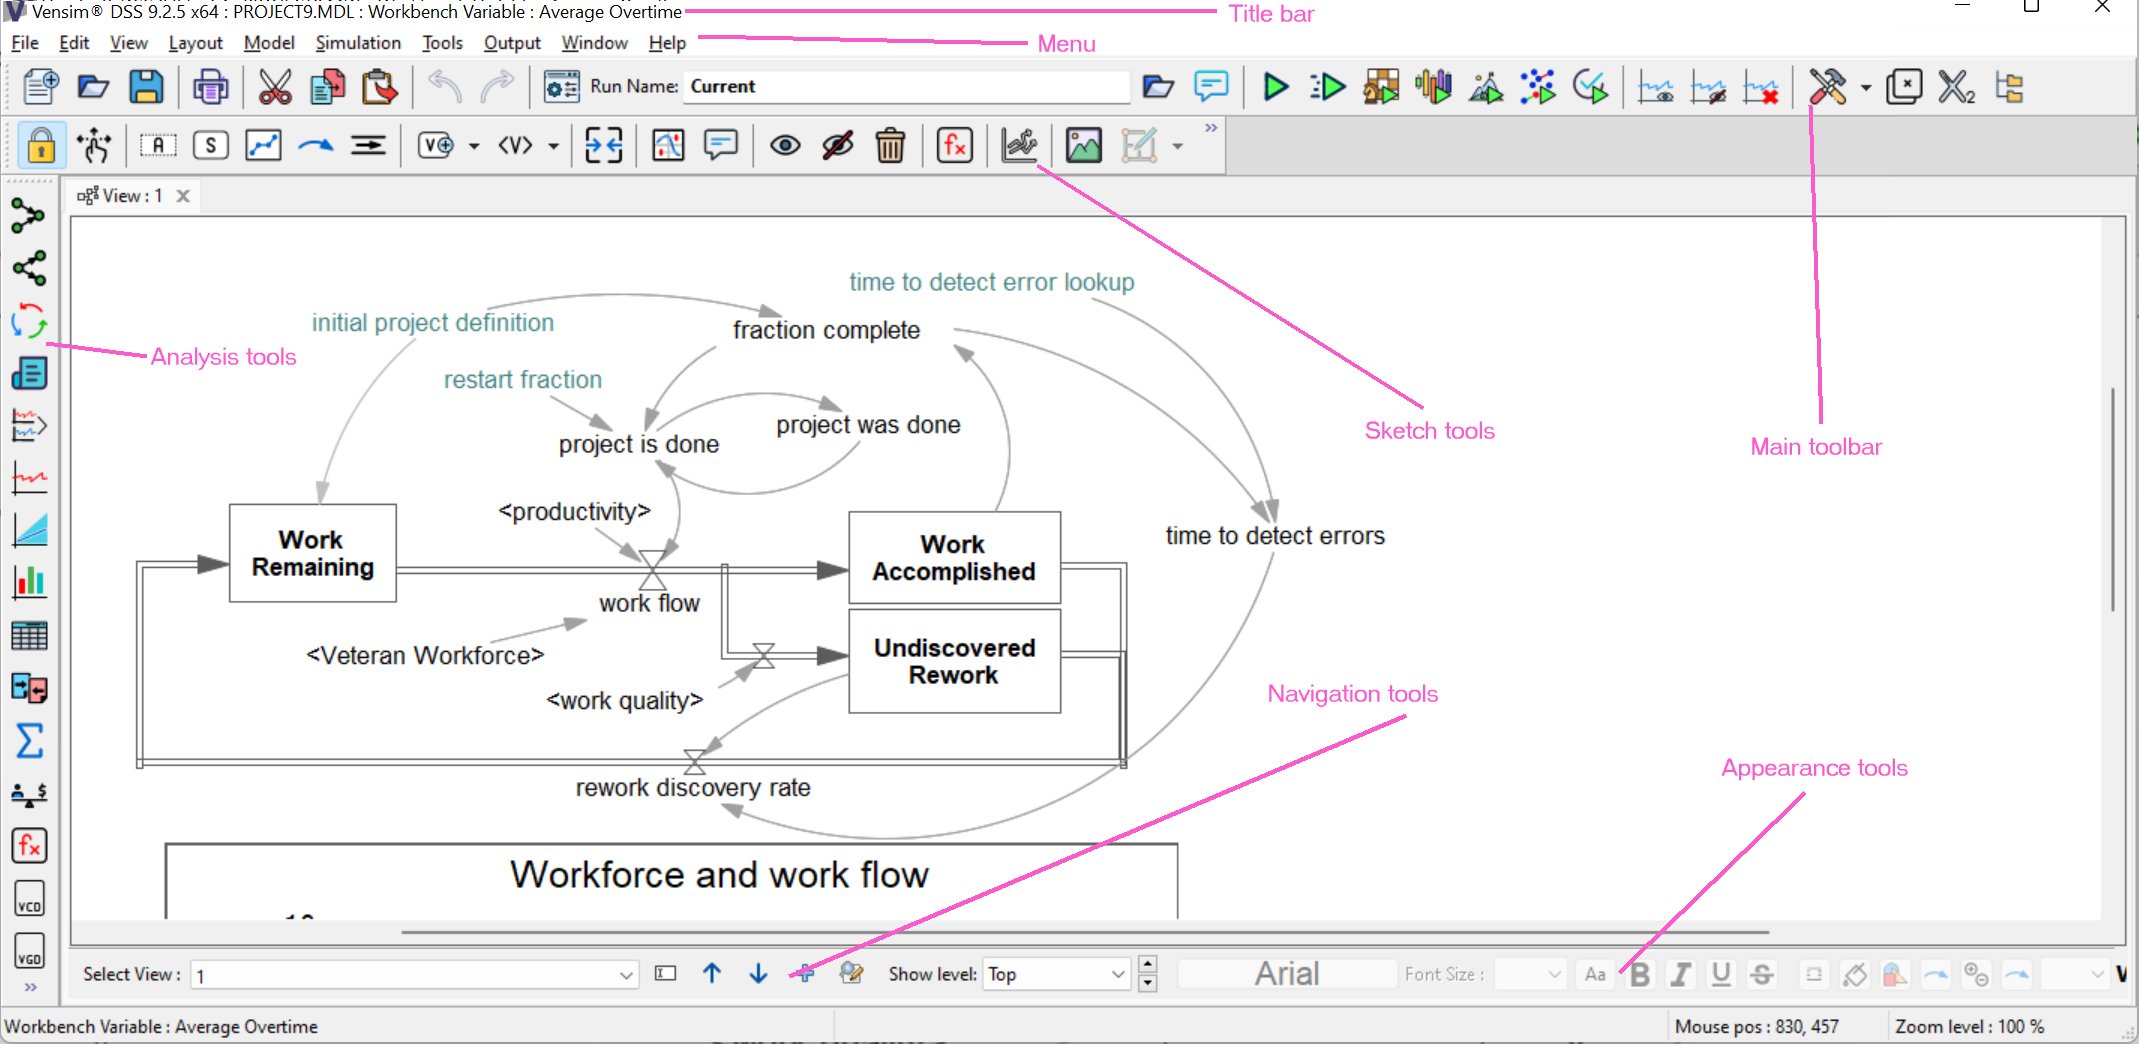Select the Arrow sketch tool
The width and height of the screenshot is (2139, 1044).
315,146
